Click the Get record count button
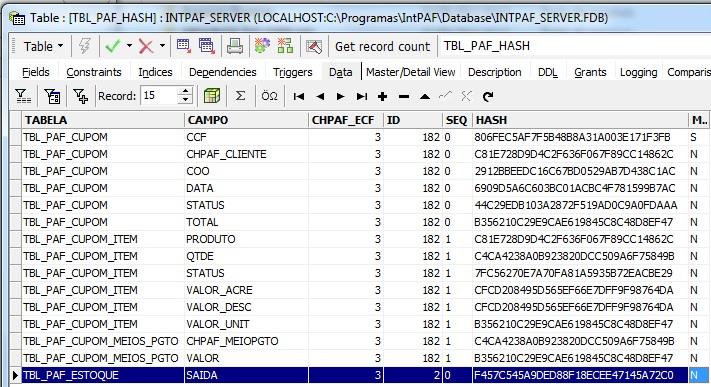The image size is (711, 387). (x=382, y=46)
